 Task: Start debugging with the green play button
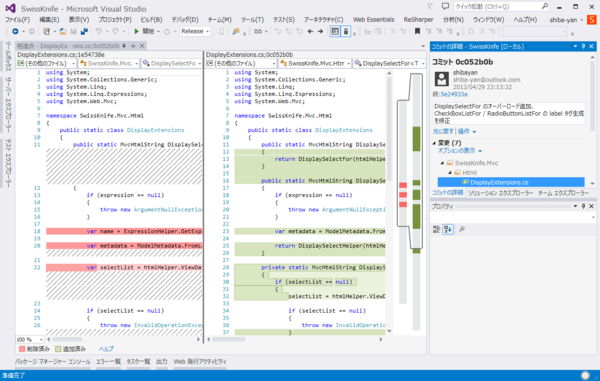pos(136,31)
